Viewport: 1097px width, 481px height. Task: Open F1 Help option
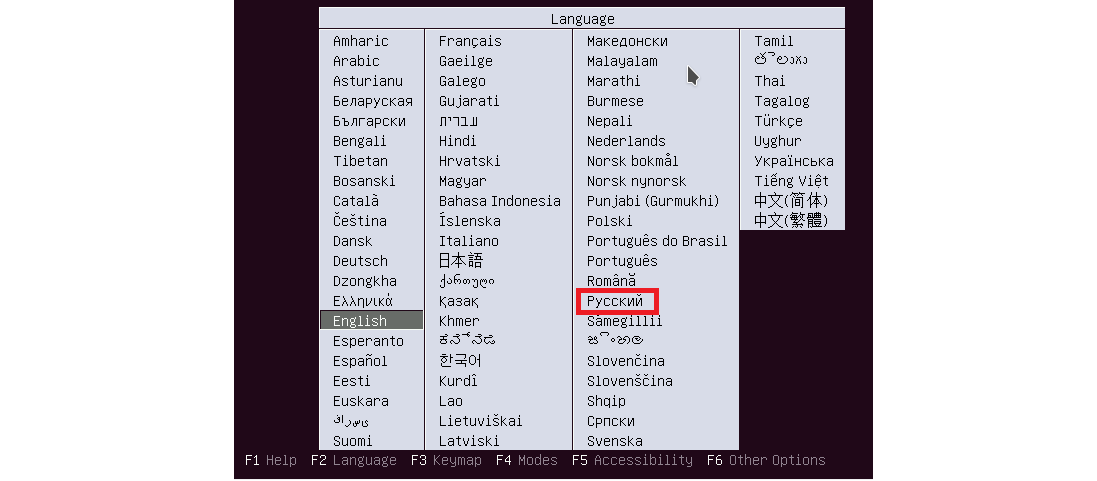(270, 460)
